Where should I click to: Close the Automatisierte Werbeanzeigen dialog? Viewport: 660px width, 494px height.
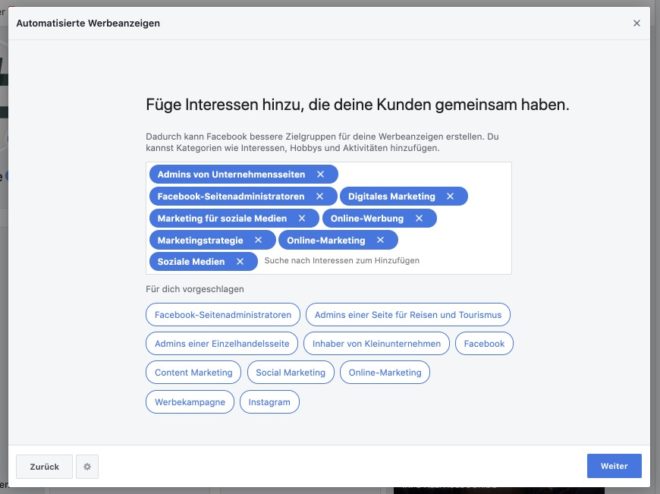point(636,23)
